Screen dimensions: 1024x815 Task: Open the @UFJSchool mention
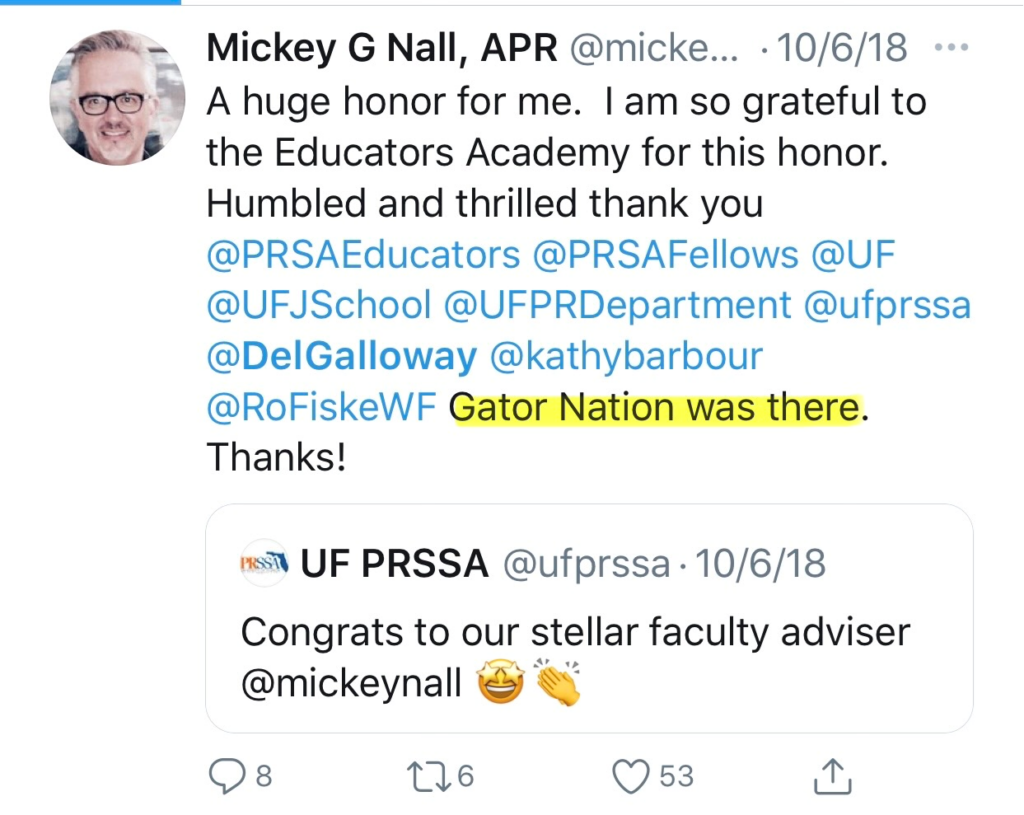(319, 306)
